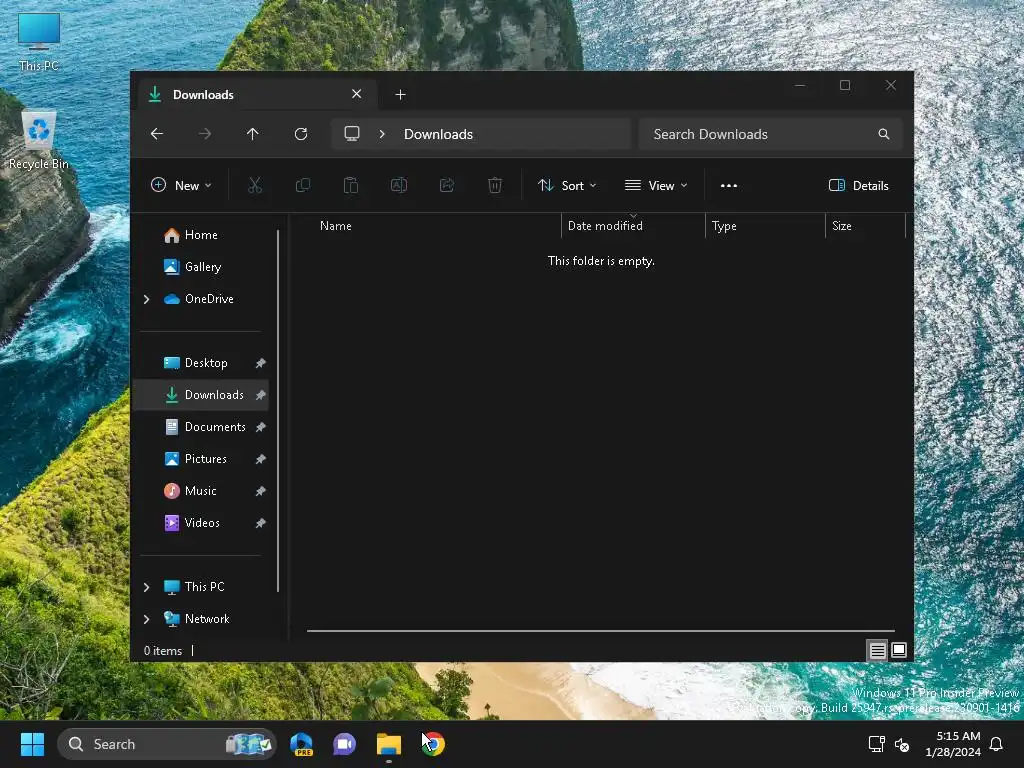
Task: Click the PC monitor icon in address bar
Action: (x=352, y=134)
